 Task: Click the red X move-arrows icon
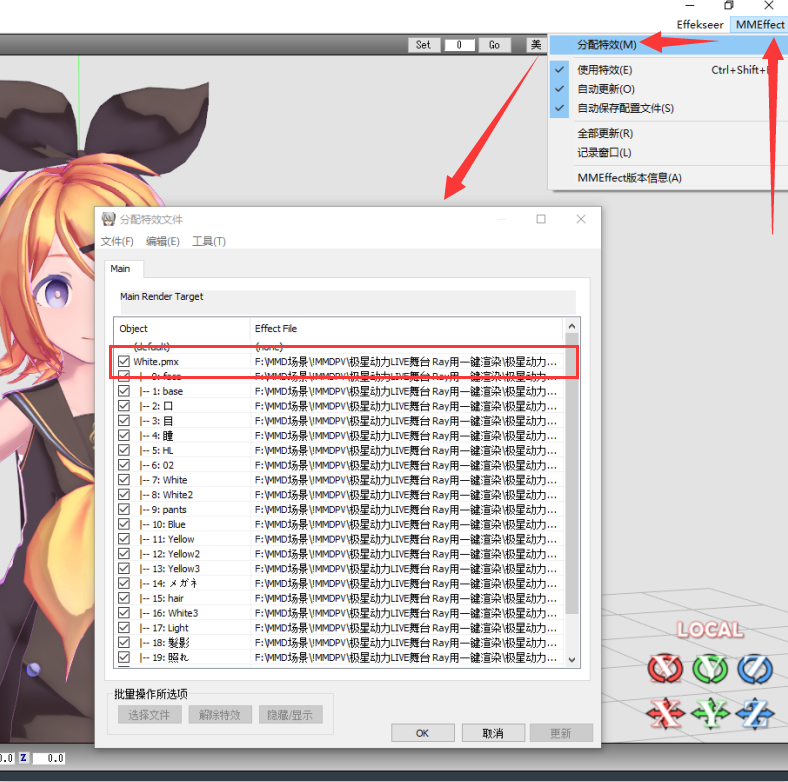click(x=665, y=713)
